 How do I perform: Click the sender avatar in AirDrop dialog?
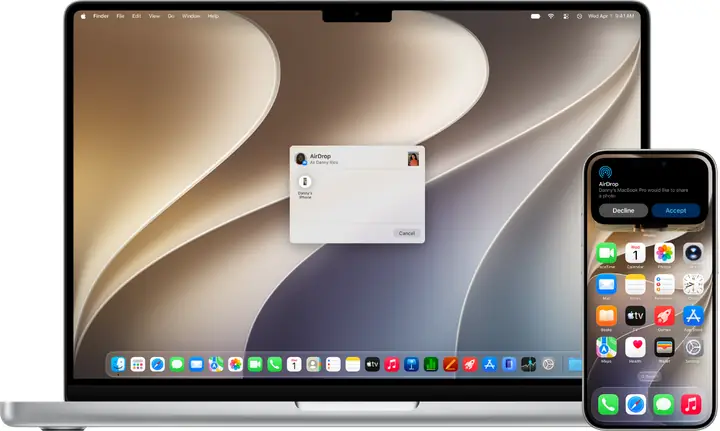(301, 159)
